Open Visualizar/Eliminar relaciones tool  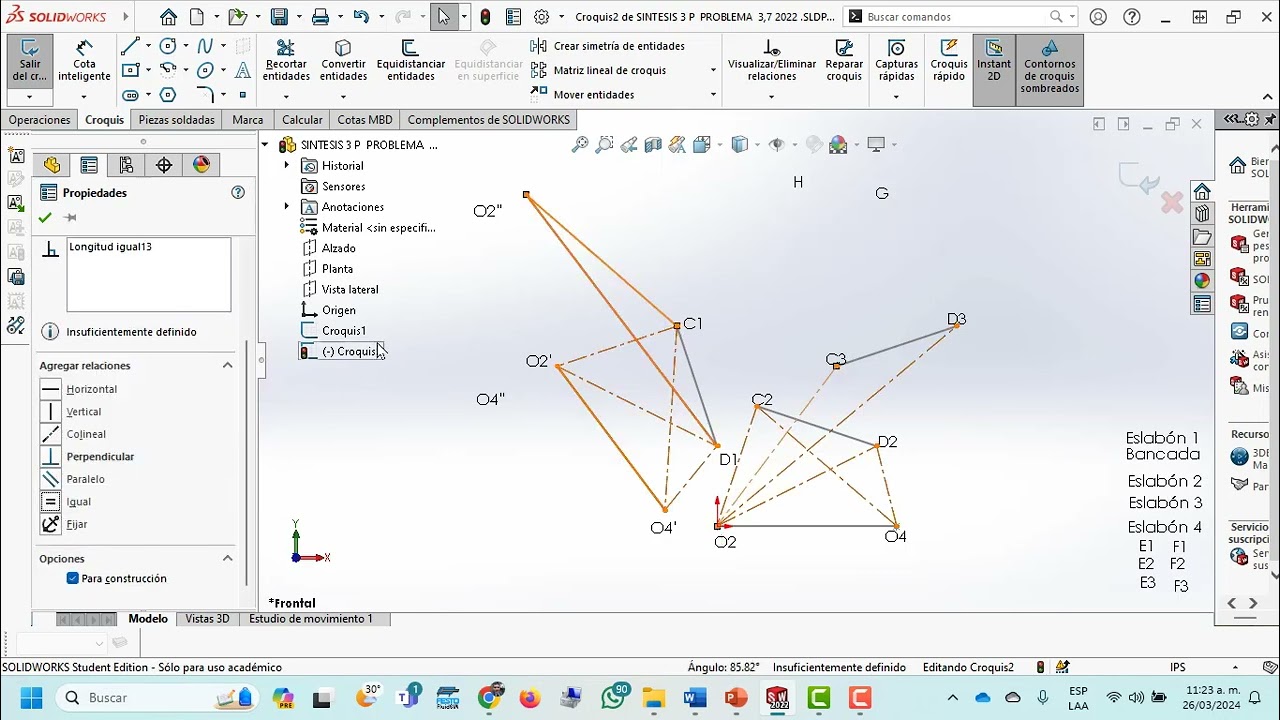pyautogui.click(x=771, y=61)
